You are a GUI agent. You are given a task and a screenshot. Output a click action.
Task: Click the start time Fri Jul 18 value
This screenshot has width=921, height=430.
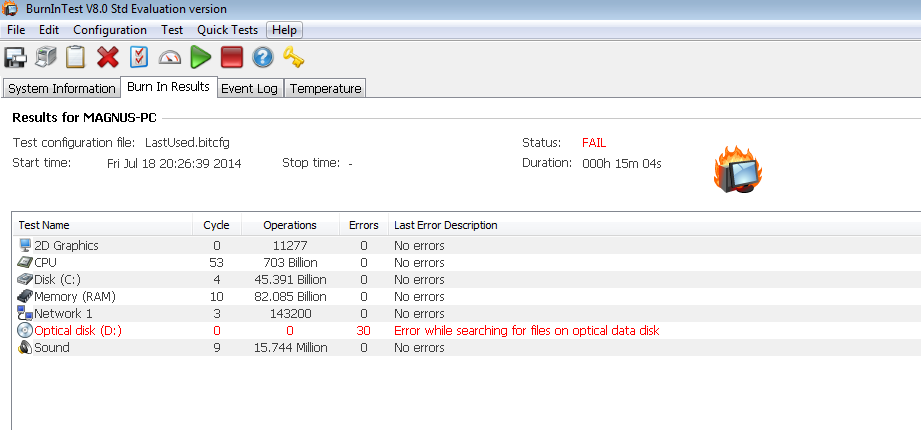tap(174, 164)
